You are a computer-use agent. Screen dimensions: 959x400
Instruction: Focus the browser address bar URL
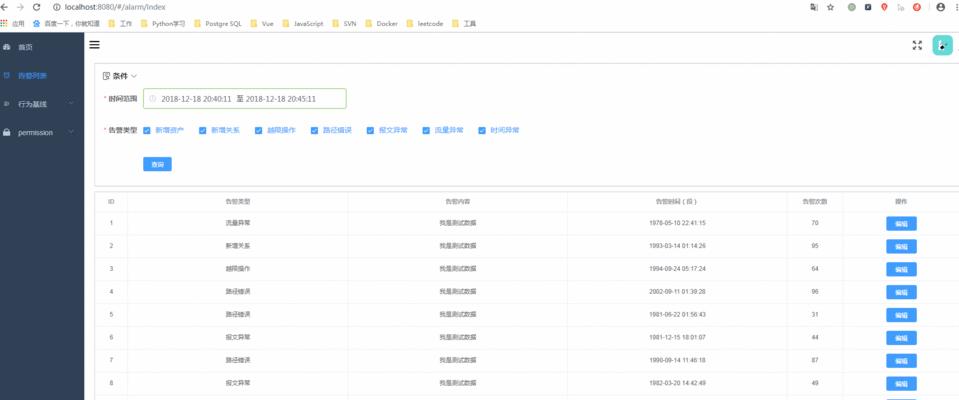click(115, 7)
